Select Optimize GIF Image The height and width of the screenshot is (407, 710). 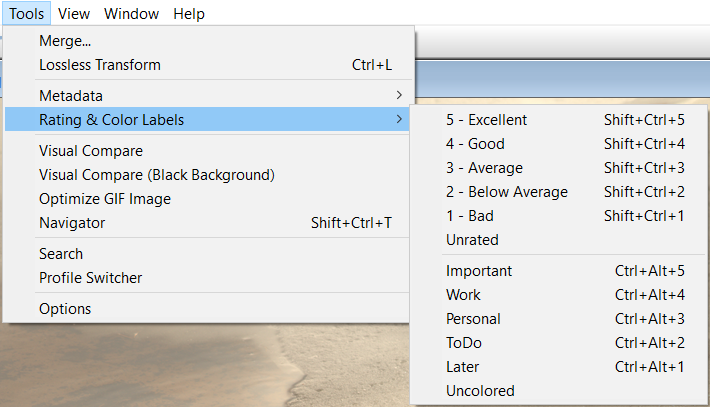105,199
